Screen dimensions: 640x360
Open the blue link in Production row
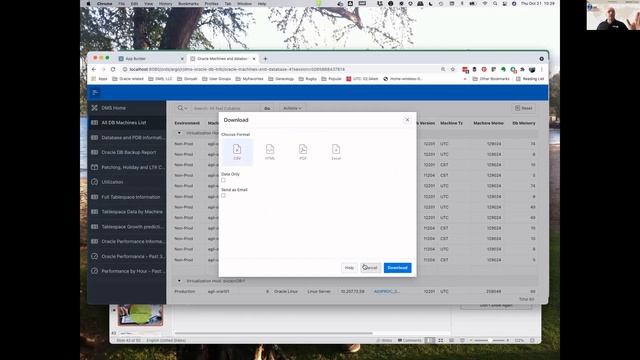pyautogui.click(x=387, y=291)
